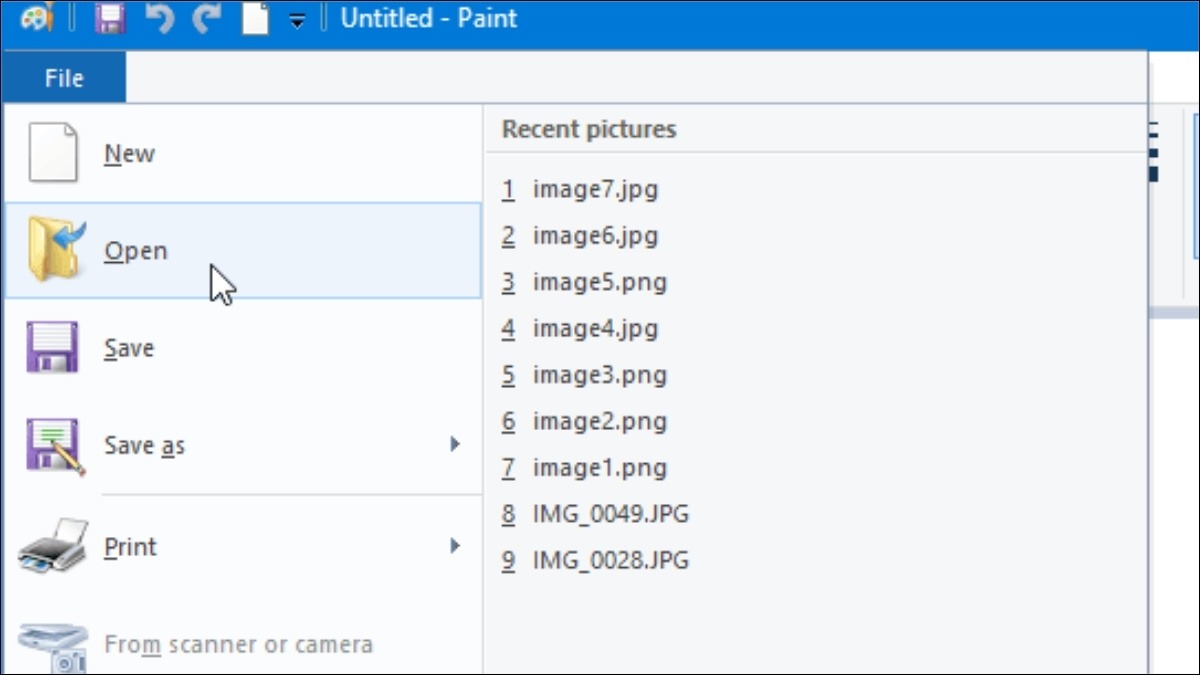Viewport: 1200px width, 675px height.
Task: Expand the Save as submenu arrow
Action: point(455,444)
